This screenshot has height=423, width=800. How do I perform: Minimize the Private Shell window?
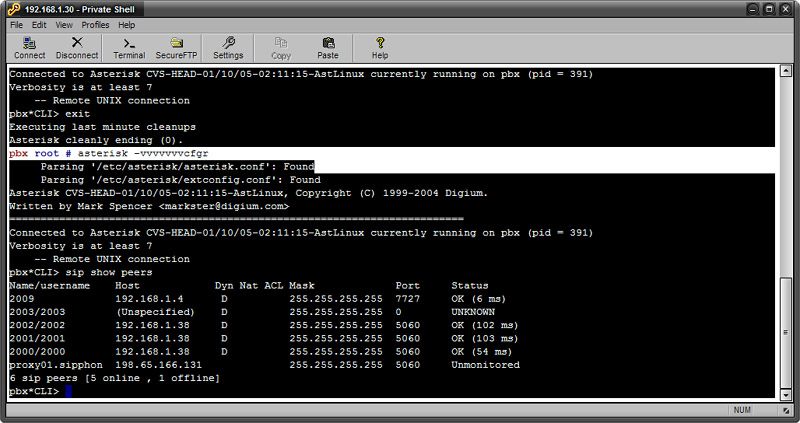(753, 9)
